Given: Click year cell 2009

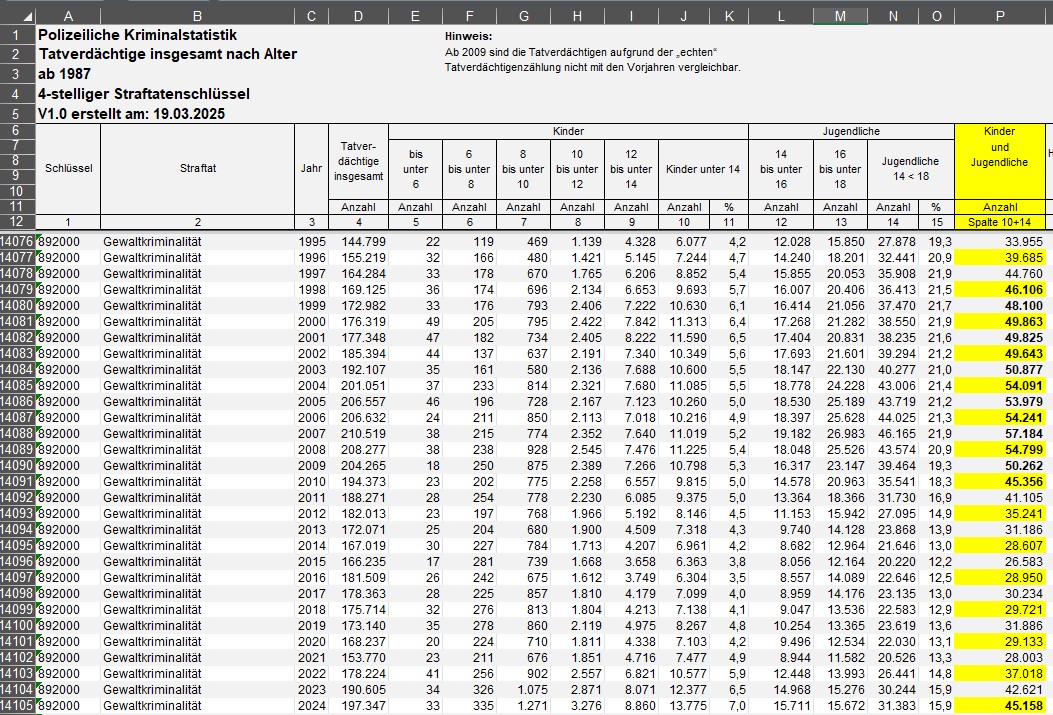Looking at the screenshot, I should (312, 466).
